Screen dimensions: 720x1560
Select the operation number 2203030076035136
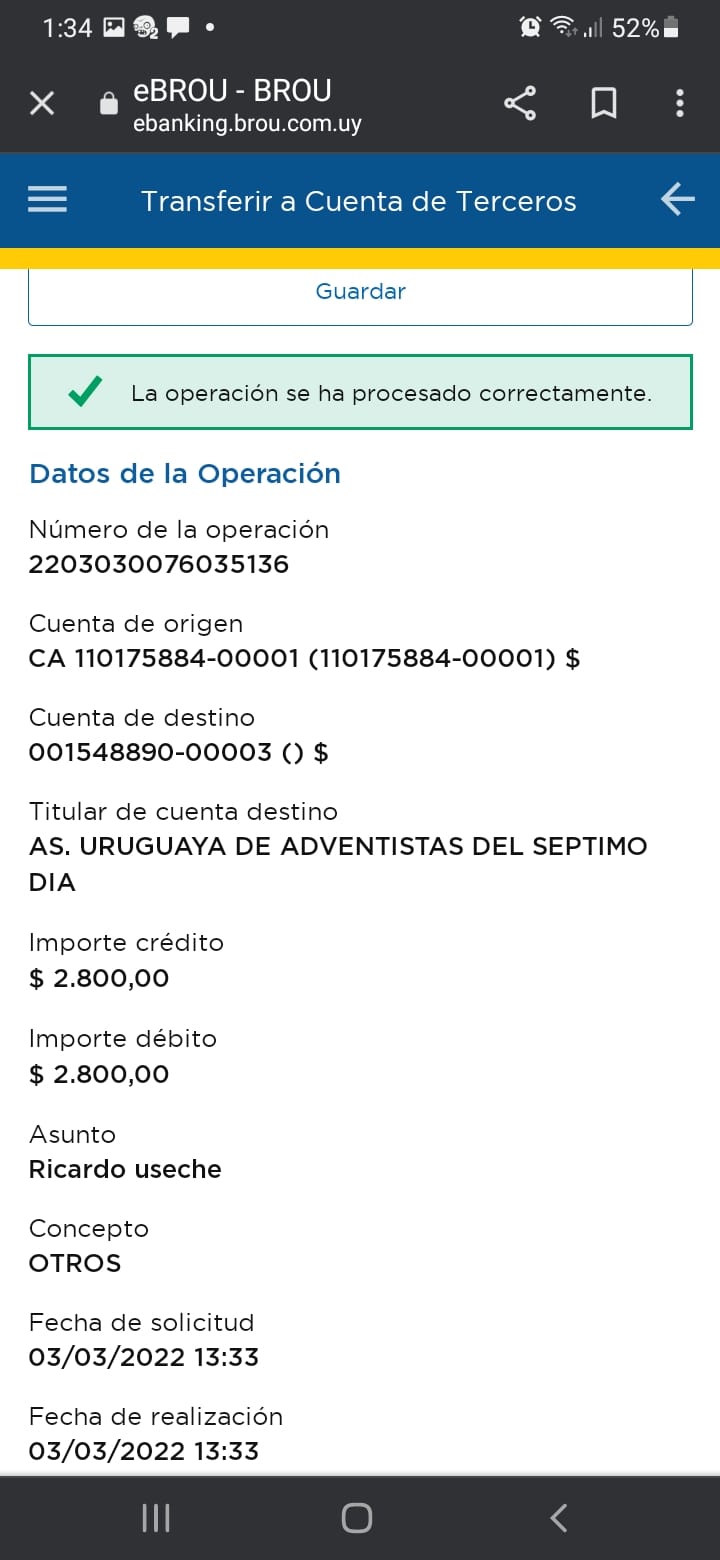point(159,564)
